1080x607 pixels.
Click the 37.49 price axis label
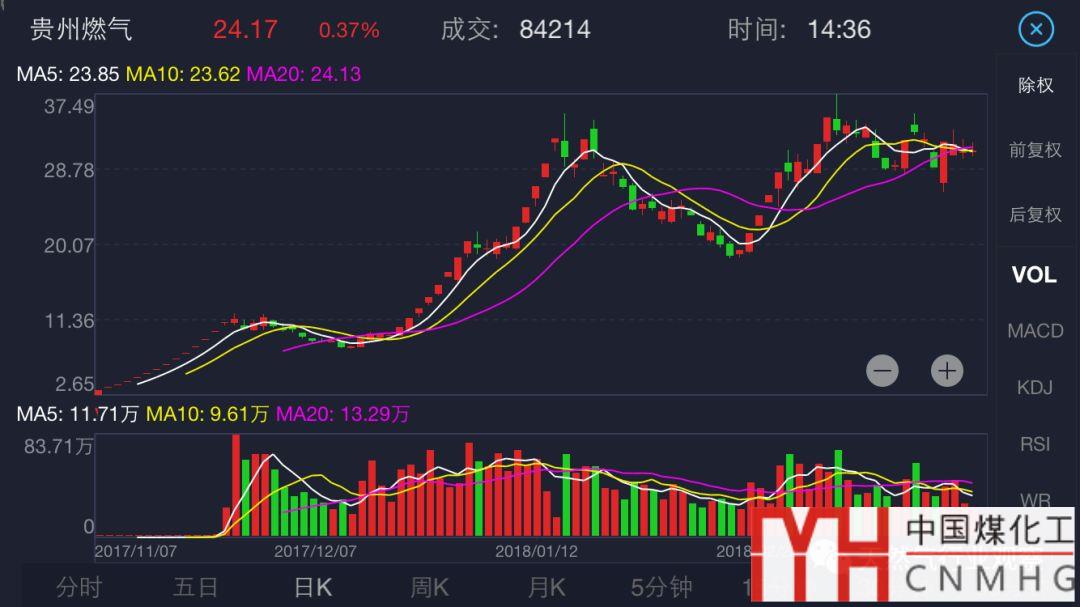69,106
